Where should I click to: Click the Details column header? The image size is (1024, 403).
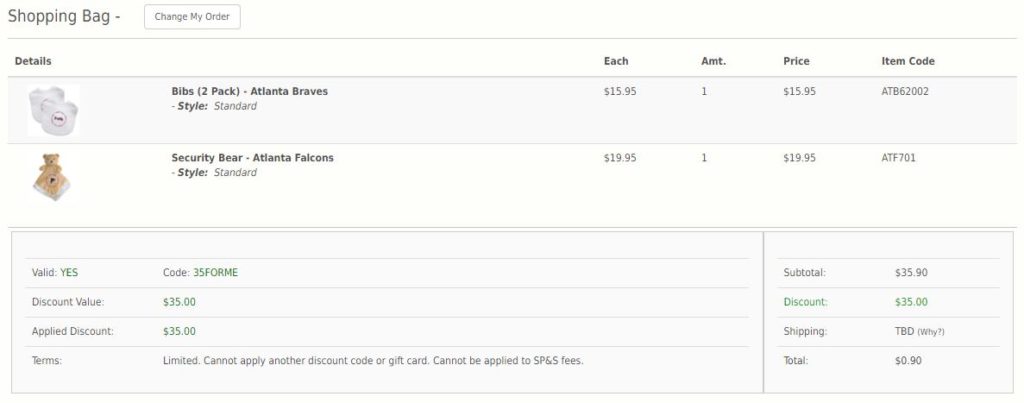point(33,61)
